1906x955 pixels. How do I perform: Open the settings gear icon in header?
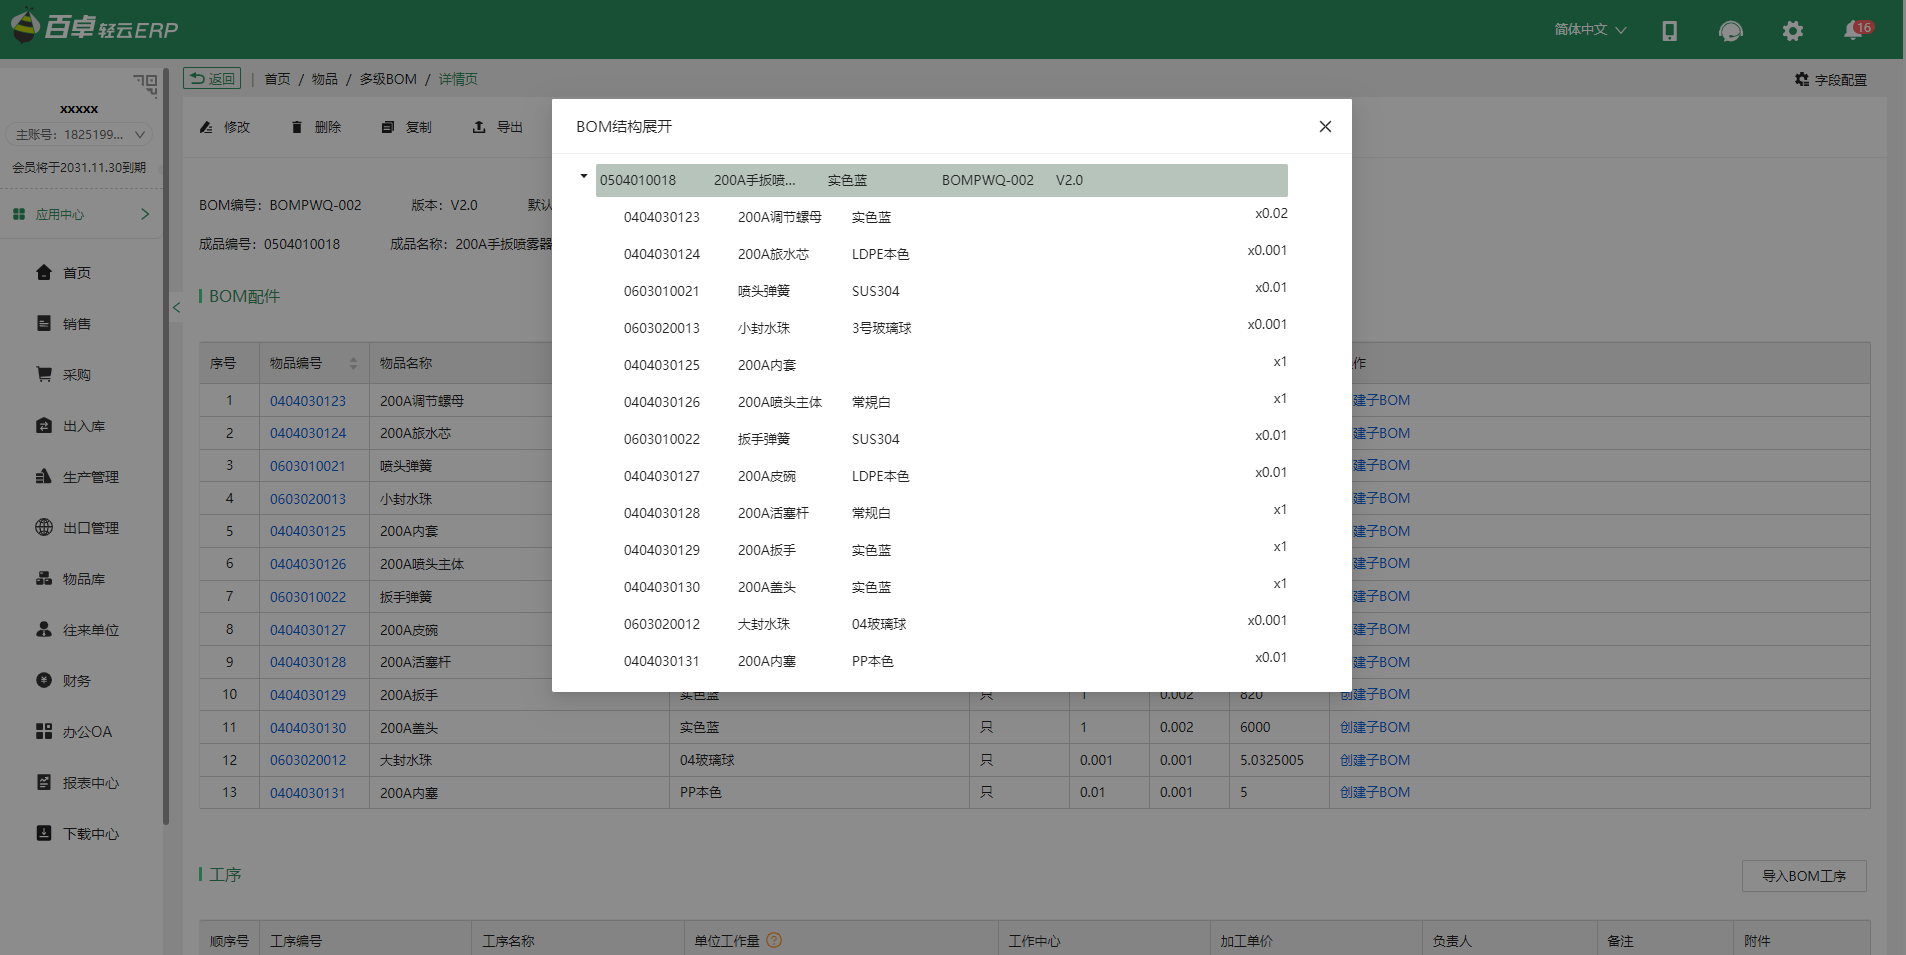point(1792,31)
